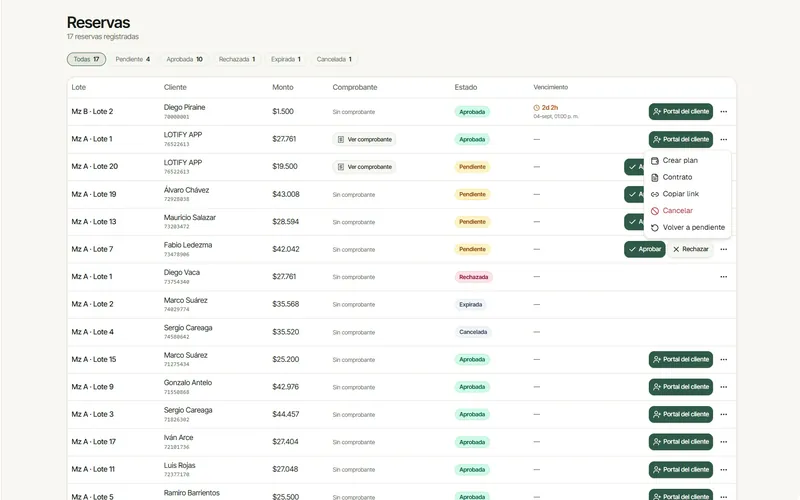Viewport: 800px width, 500px height.
Task: Click lot Mz A · Lote 4
Action: click(93, 332)
